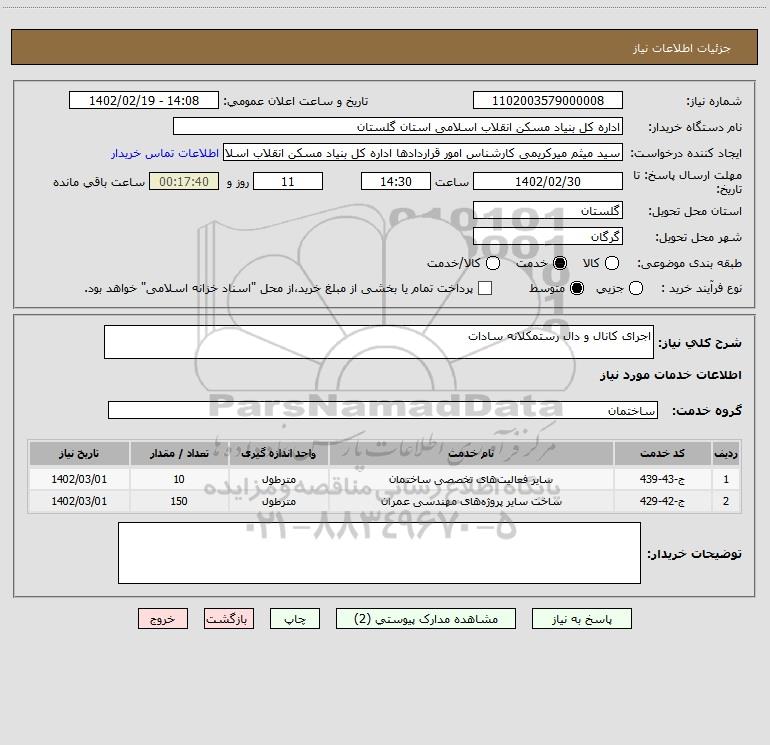Open مشاهده مدارک پیوستی (2) attachments
Screen dimensions: 770x745
(426, 619)
